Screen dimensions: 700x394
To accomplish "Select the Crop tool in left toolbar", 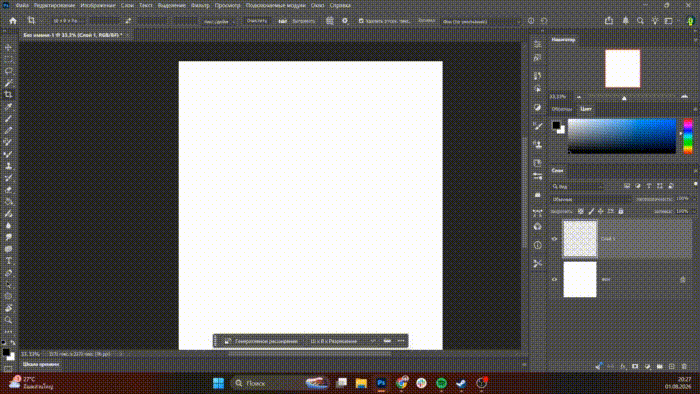I will tap(8, 95).
